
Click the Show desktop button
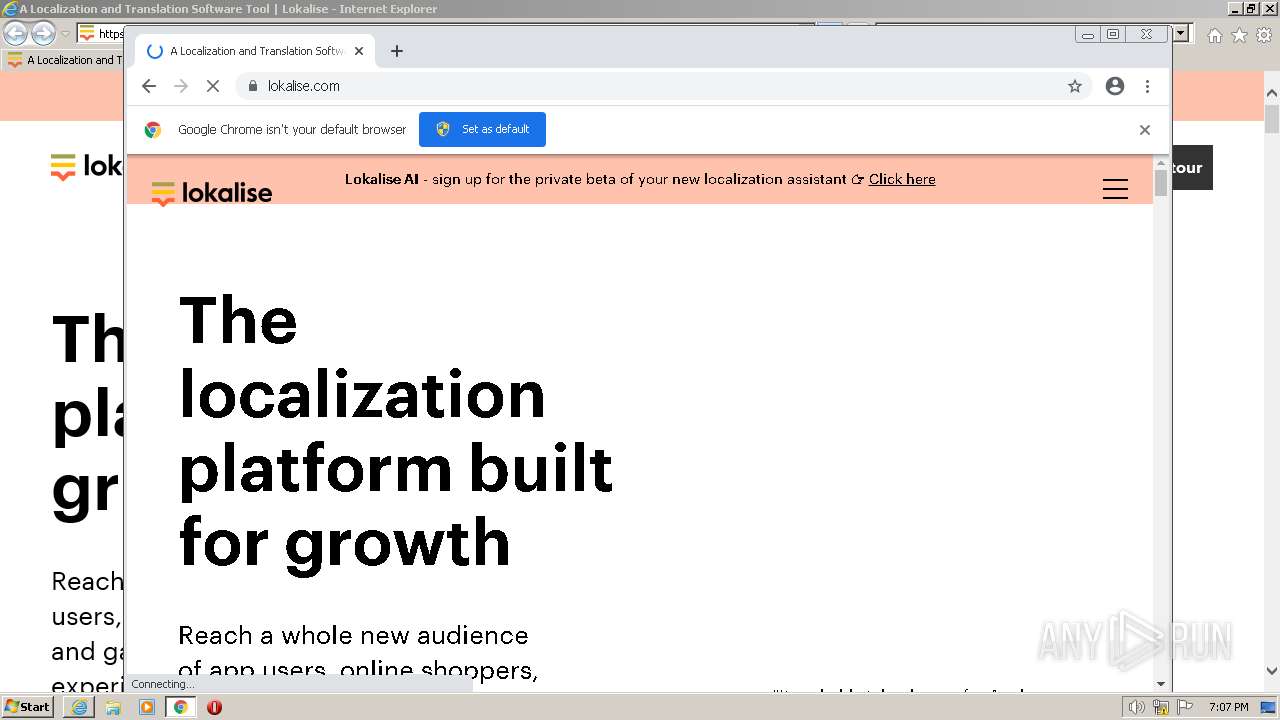1269,707
